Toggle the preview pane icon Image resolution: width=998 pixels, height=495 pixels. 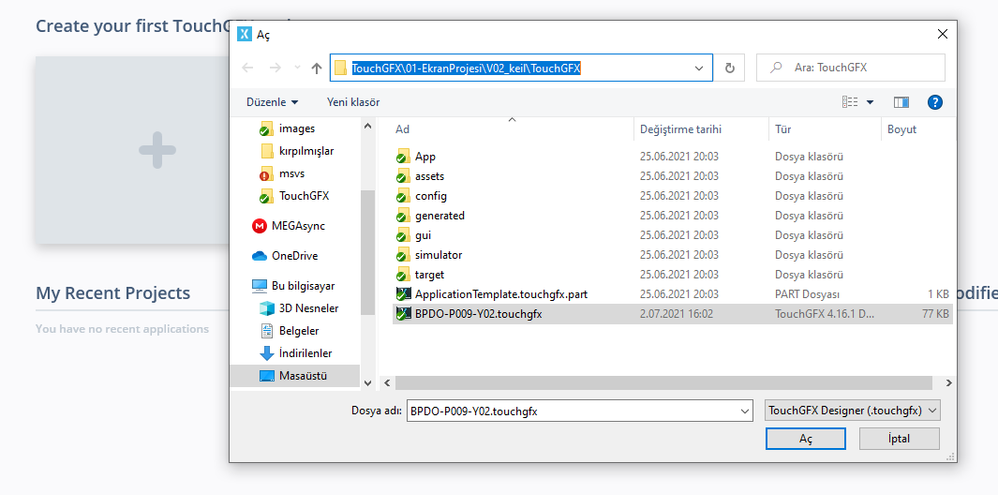coord(901,102)
